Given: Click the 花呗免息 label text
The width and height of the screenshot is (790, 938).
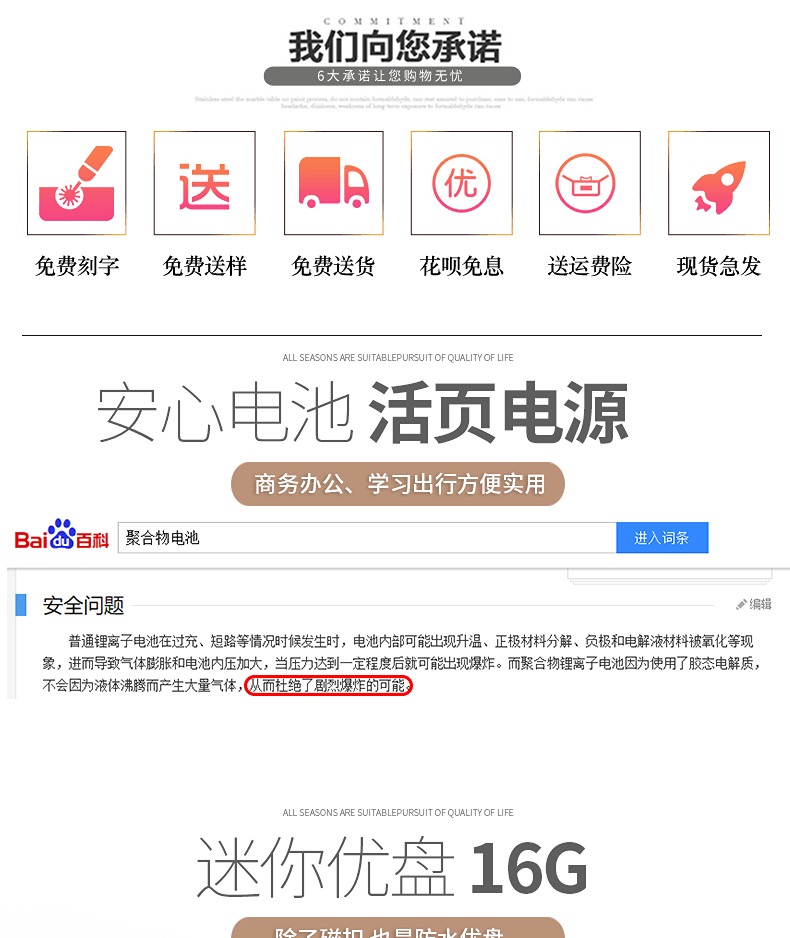Looking at the screenshot, I should point(462,266).
